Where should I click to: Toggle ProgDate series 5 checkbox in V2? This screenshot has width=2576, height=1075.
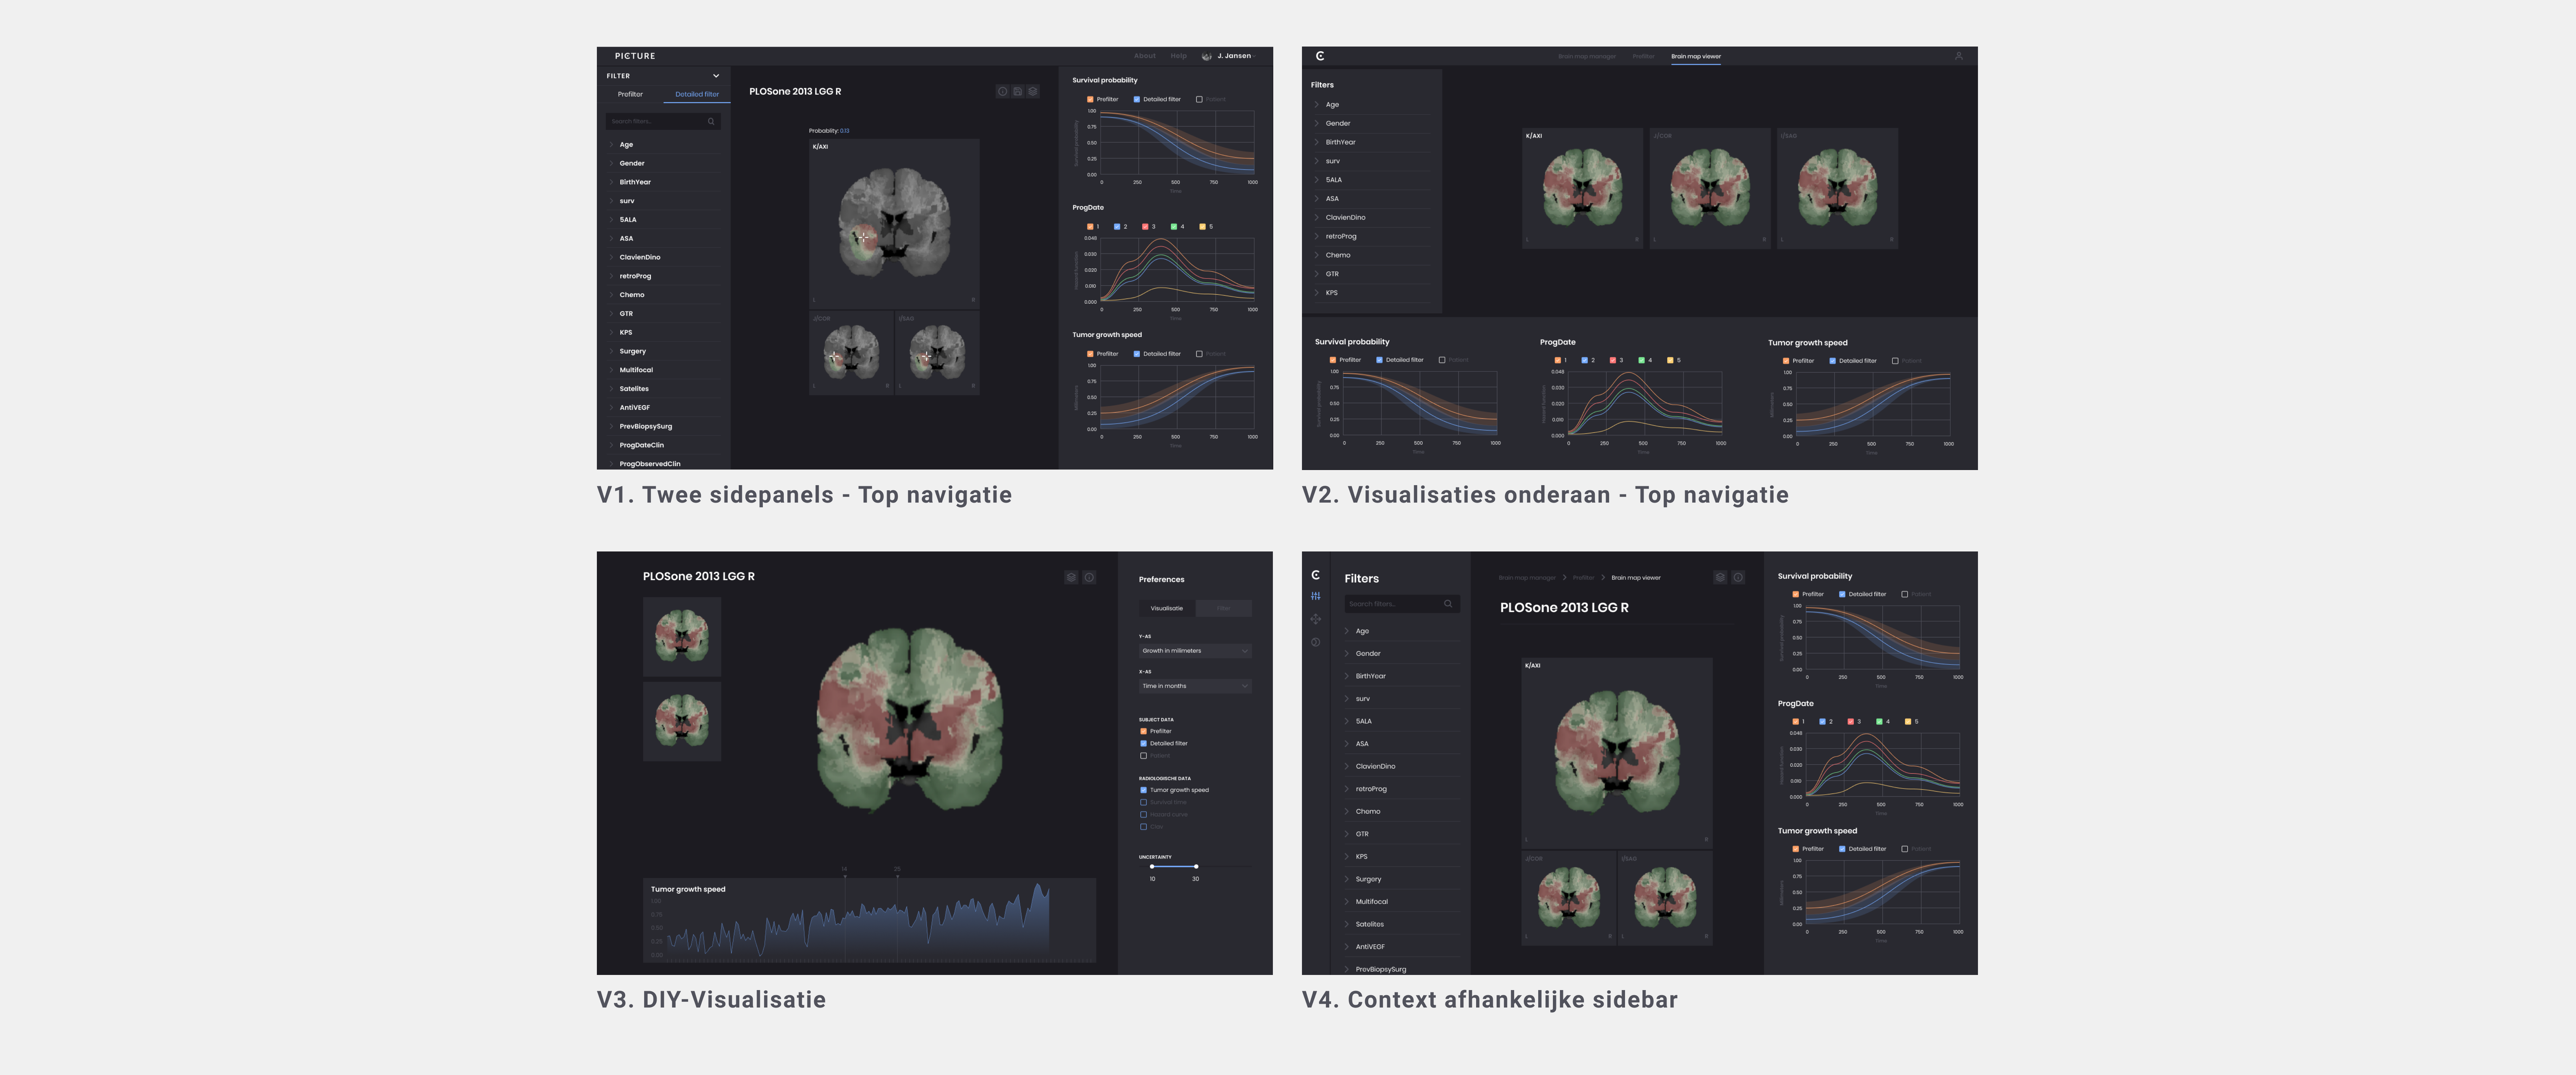point(1670,360)
